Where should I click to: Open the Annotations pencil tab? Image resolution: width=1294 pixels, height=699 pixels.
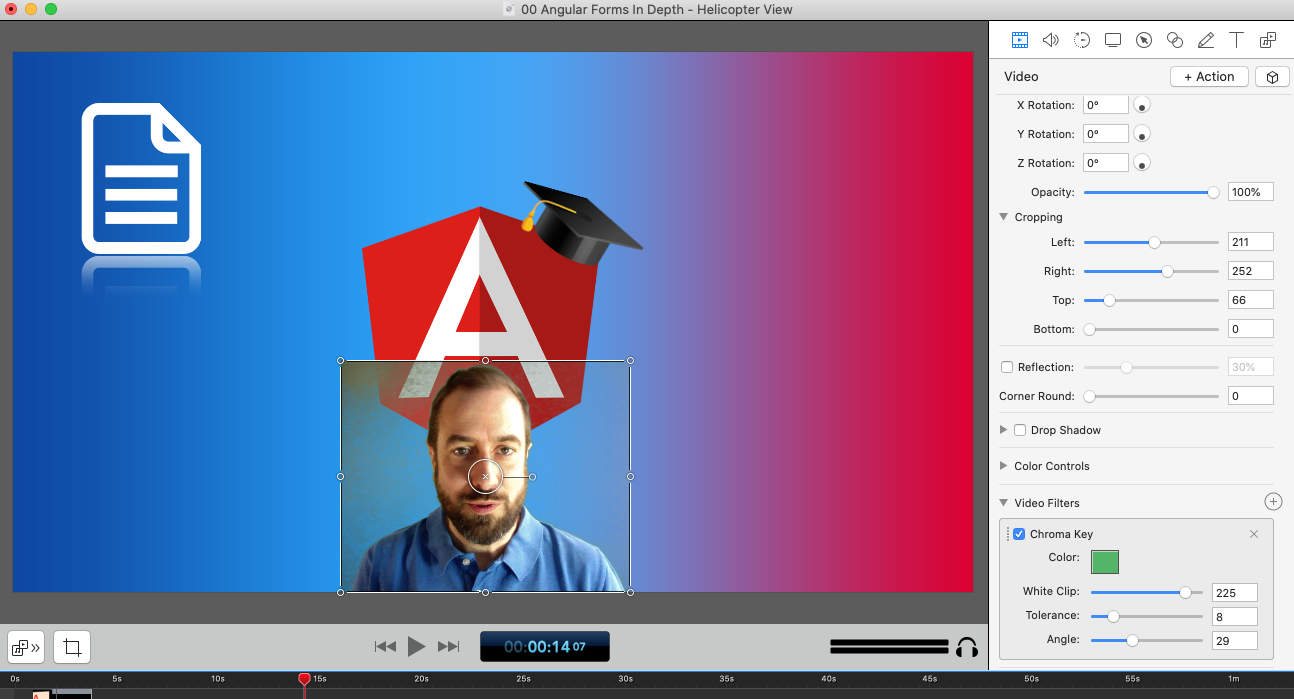pos(1206,40)
